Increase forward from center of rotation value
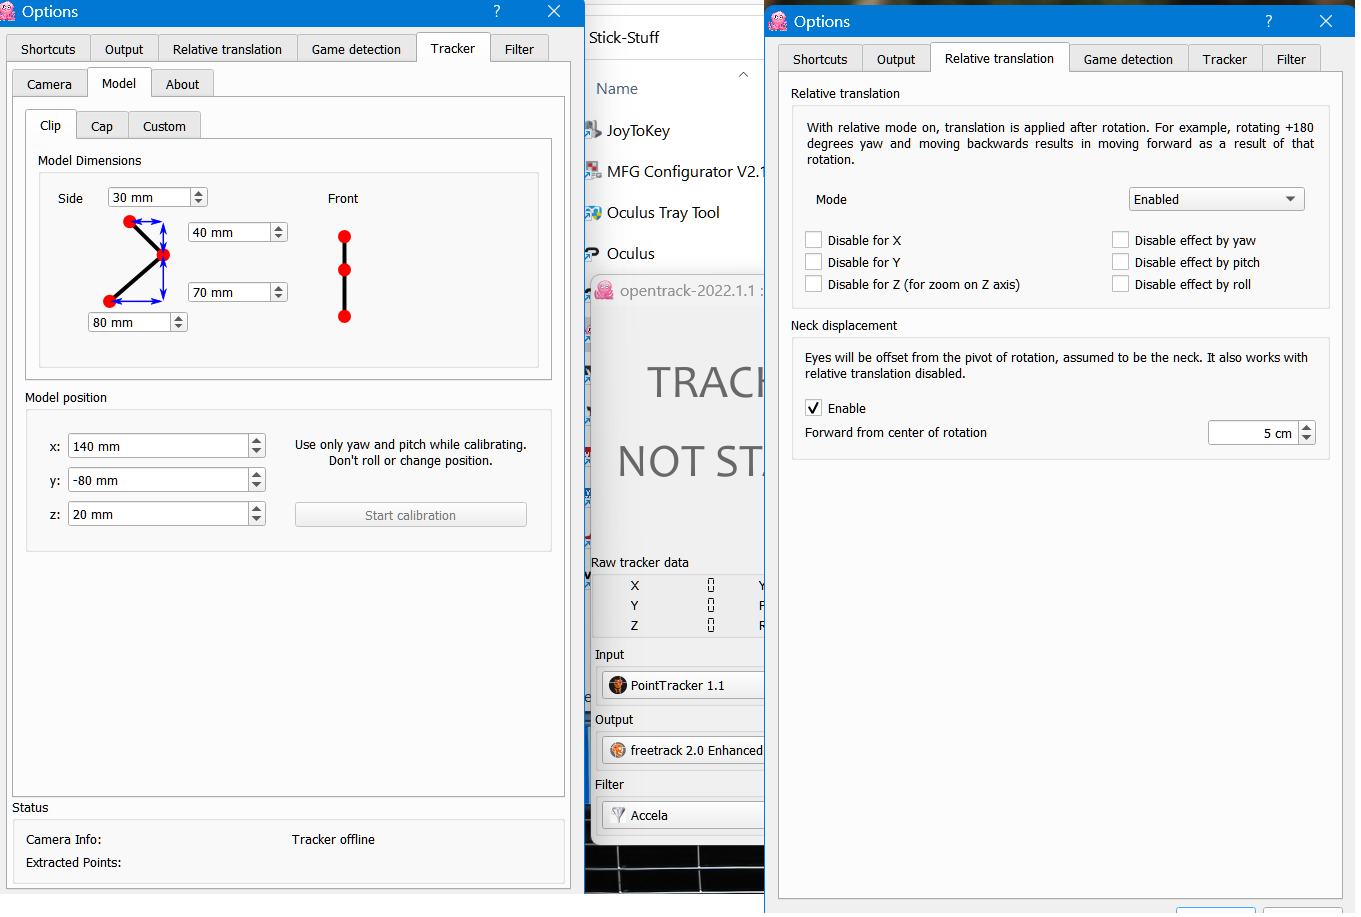 (1307, 427)
